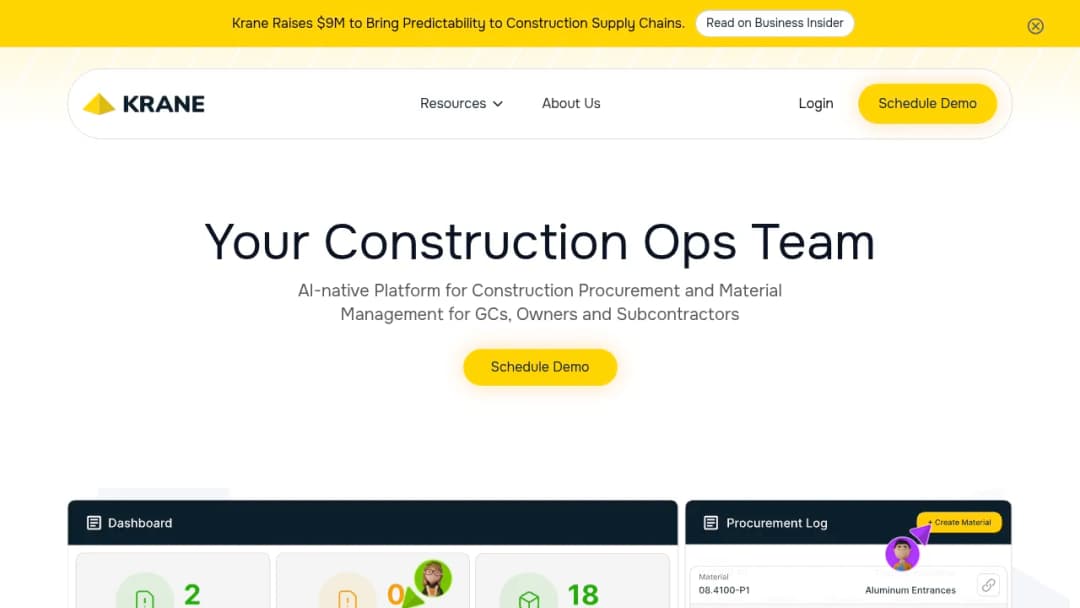1080x608 pixels.
Task: Open the Login page
Action: click(816, 103)
